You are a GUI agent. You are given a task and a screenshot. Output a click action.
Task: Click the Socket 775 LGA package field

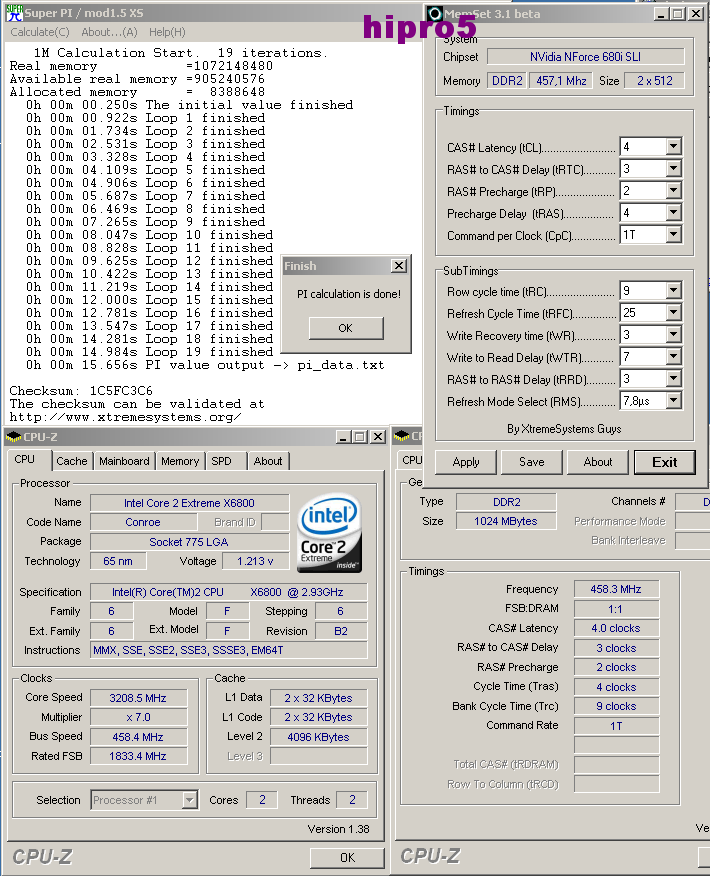(189, 542)
